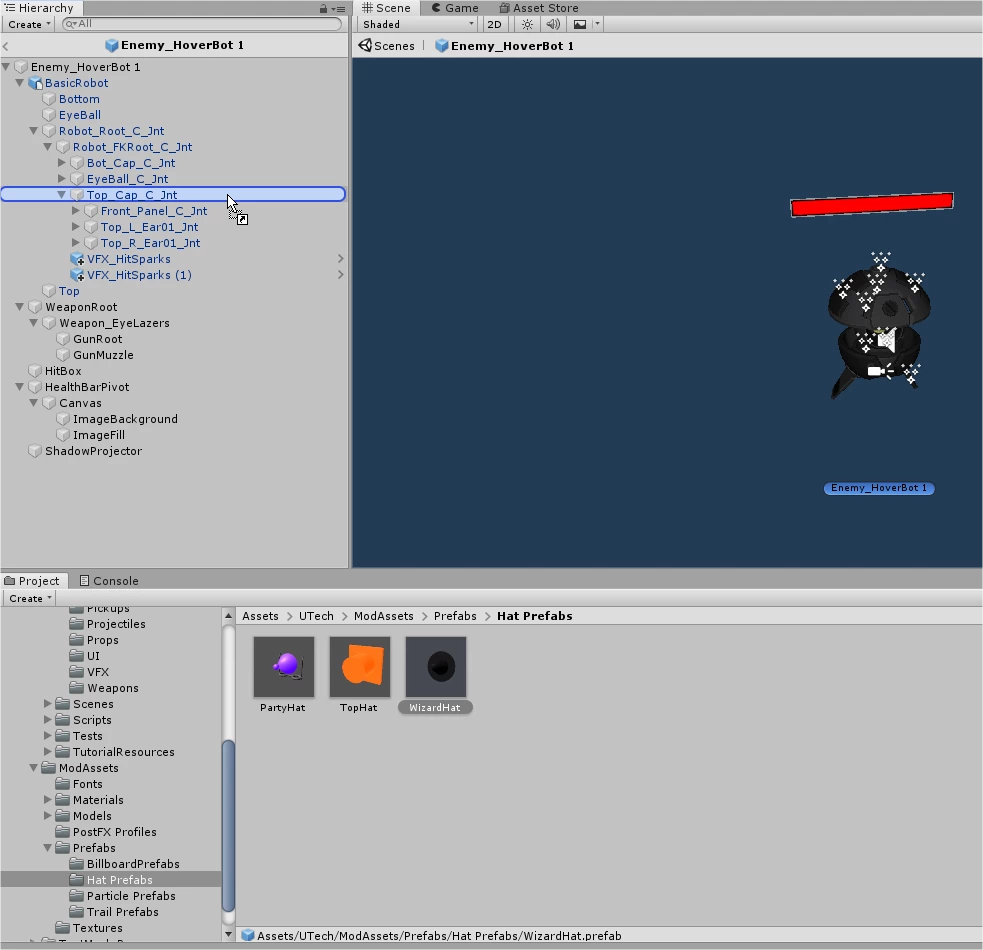Go back using prefab back arrow
The width and height of the screenshot is (983, 950).
pos(6,46)
